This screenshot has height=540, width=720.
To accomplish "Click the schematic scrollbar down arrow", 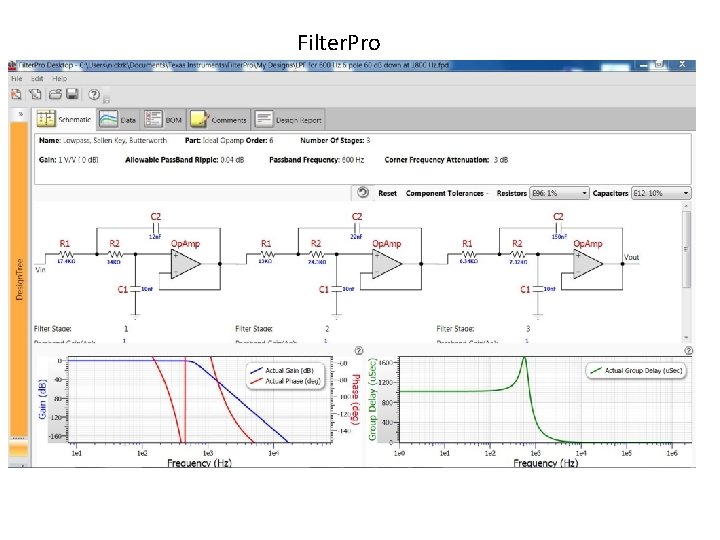I will [x=686, y=338].
